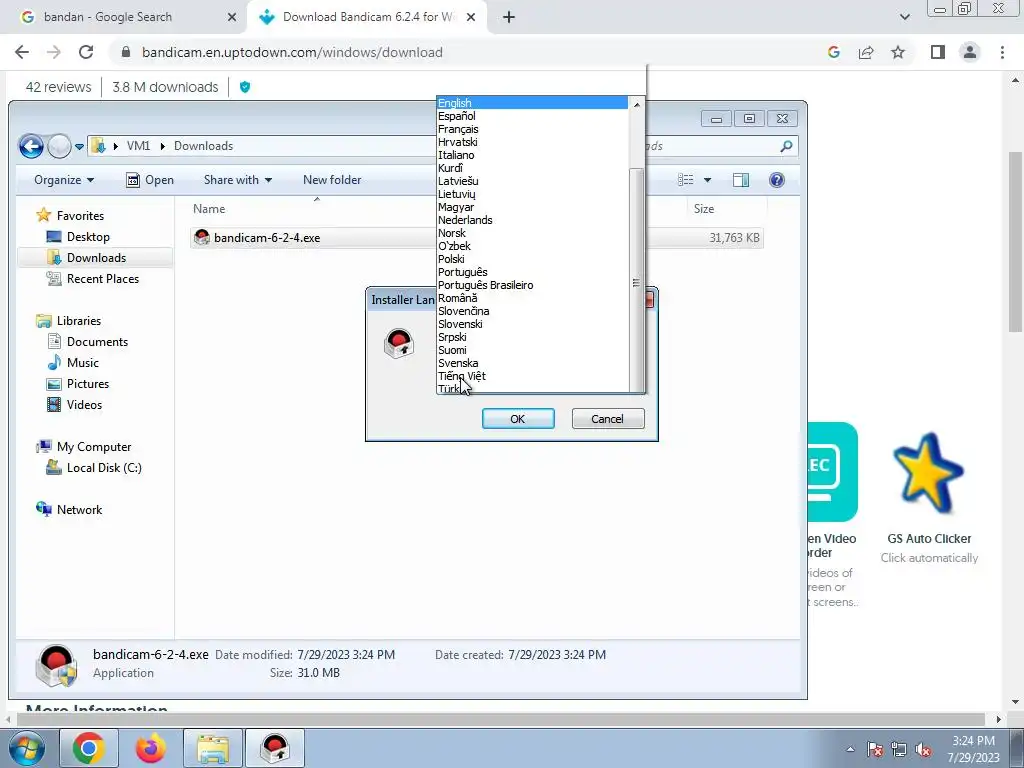This screenshot has width=1024, height=768.
Task: Open Chrome three-dot menu
Action: point(1002,52)
